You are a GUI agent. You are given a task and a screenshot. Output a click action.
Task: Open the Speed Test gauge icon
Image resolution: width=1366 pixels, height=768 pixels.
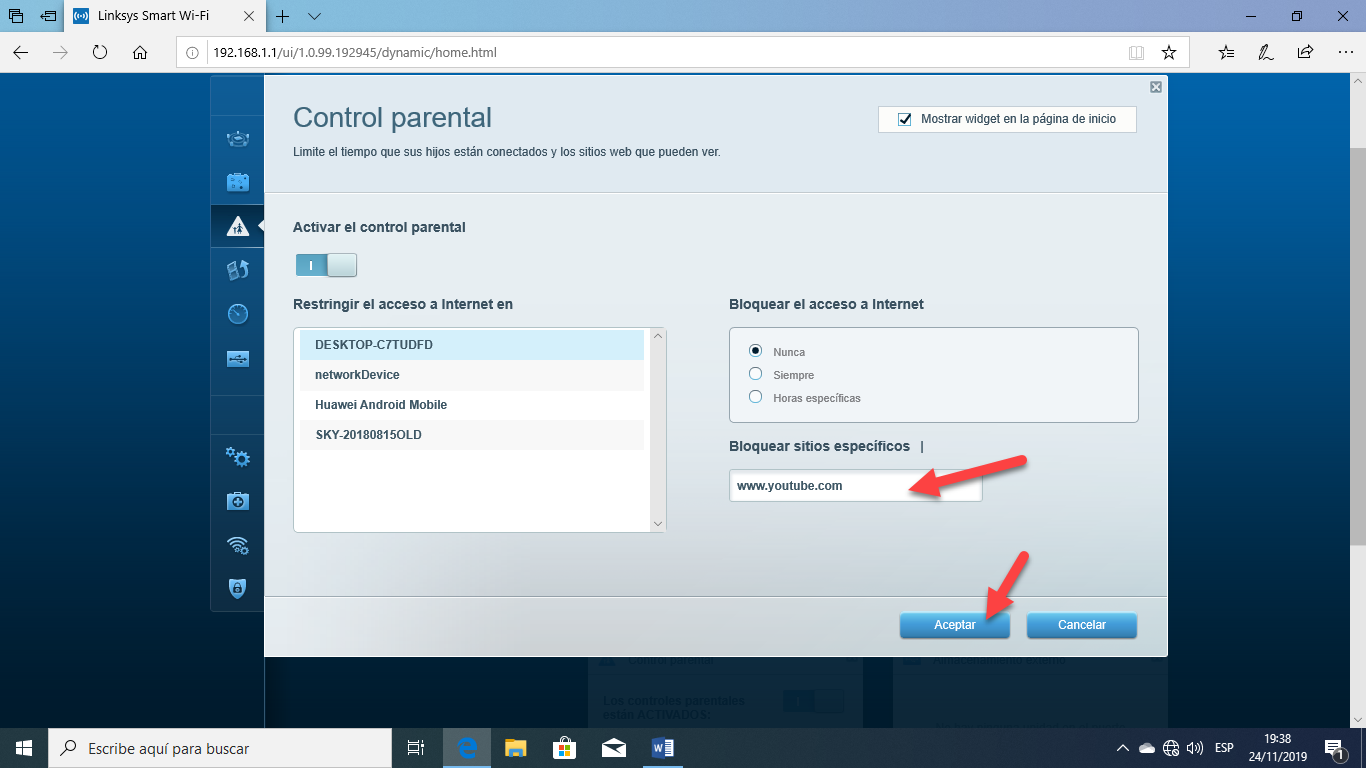(x=237, y=314)
